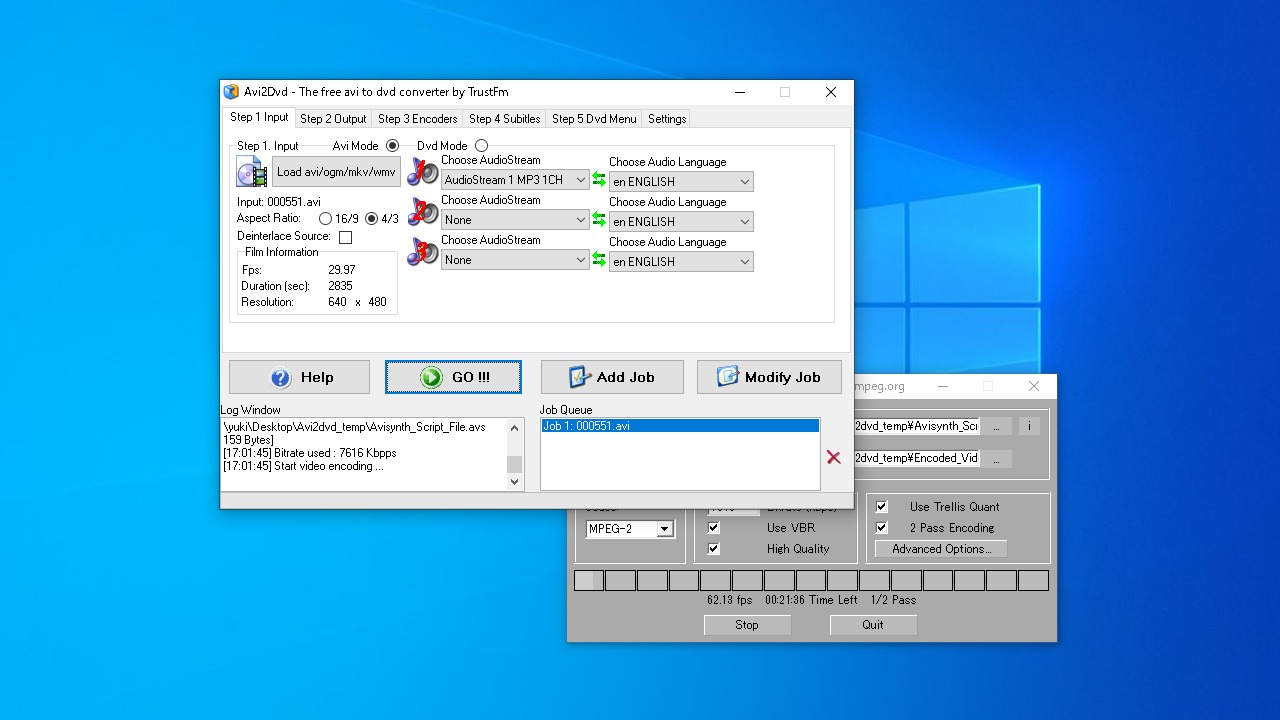Viewport: 1280px width, 720px height.
Task: Remove job with the red X icon
Action: (x=834, y=457)
